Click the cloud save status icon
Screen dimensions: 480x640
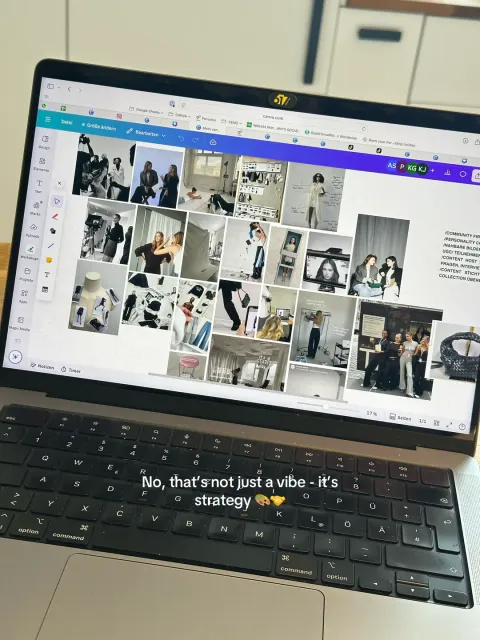[213, 142]
